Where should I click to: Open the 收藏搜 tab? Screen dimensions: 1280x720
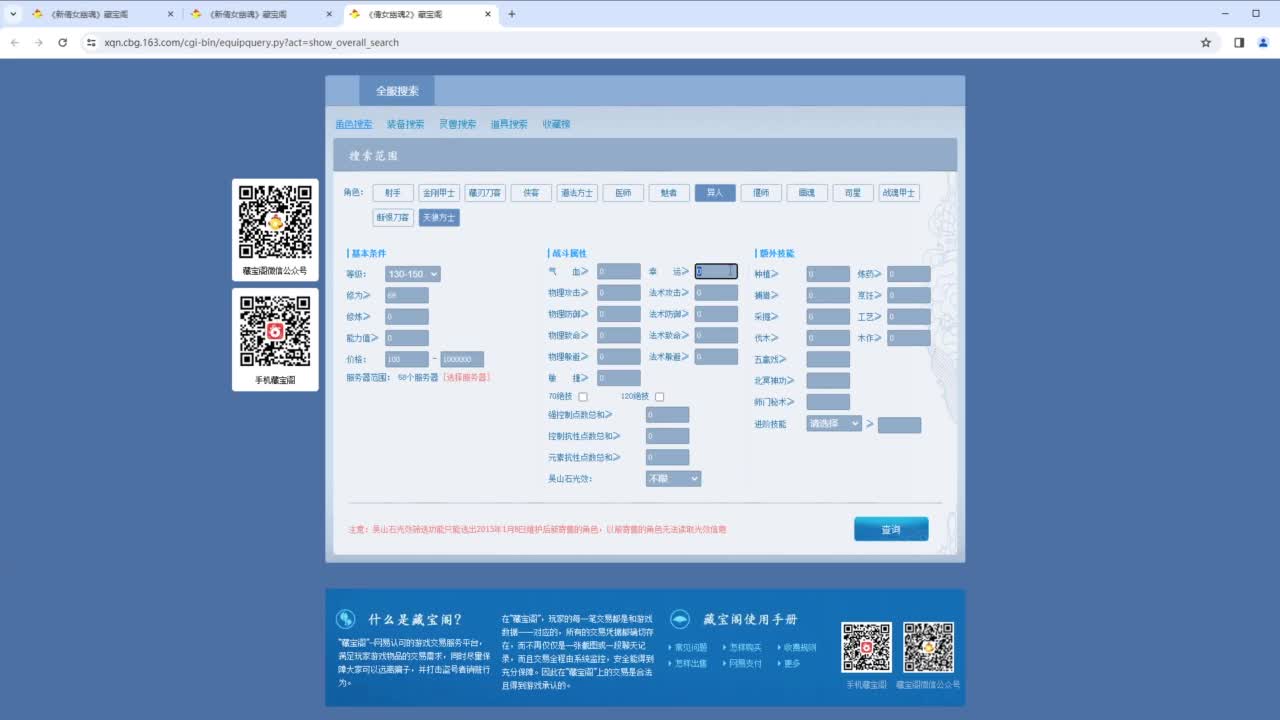(556, 124)
